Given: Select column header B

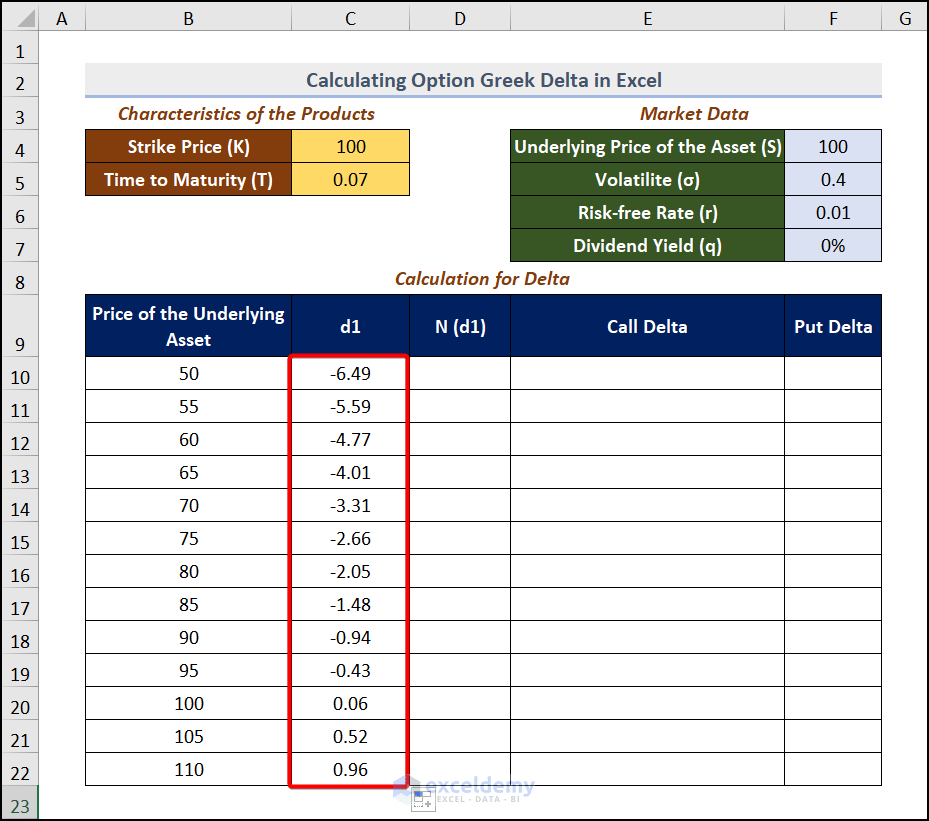Looking at the screenshot, I should 188,17.
